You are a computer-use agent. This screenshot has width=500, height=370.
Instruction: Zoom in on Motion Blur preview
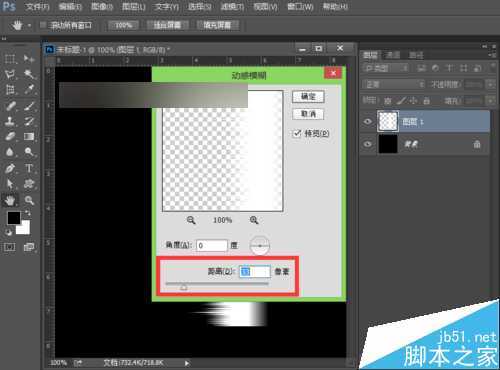254,220
